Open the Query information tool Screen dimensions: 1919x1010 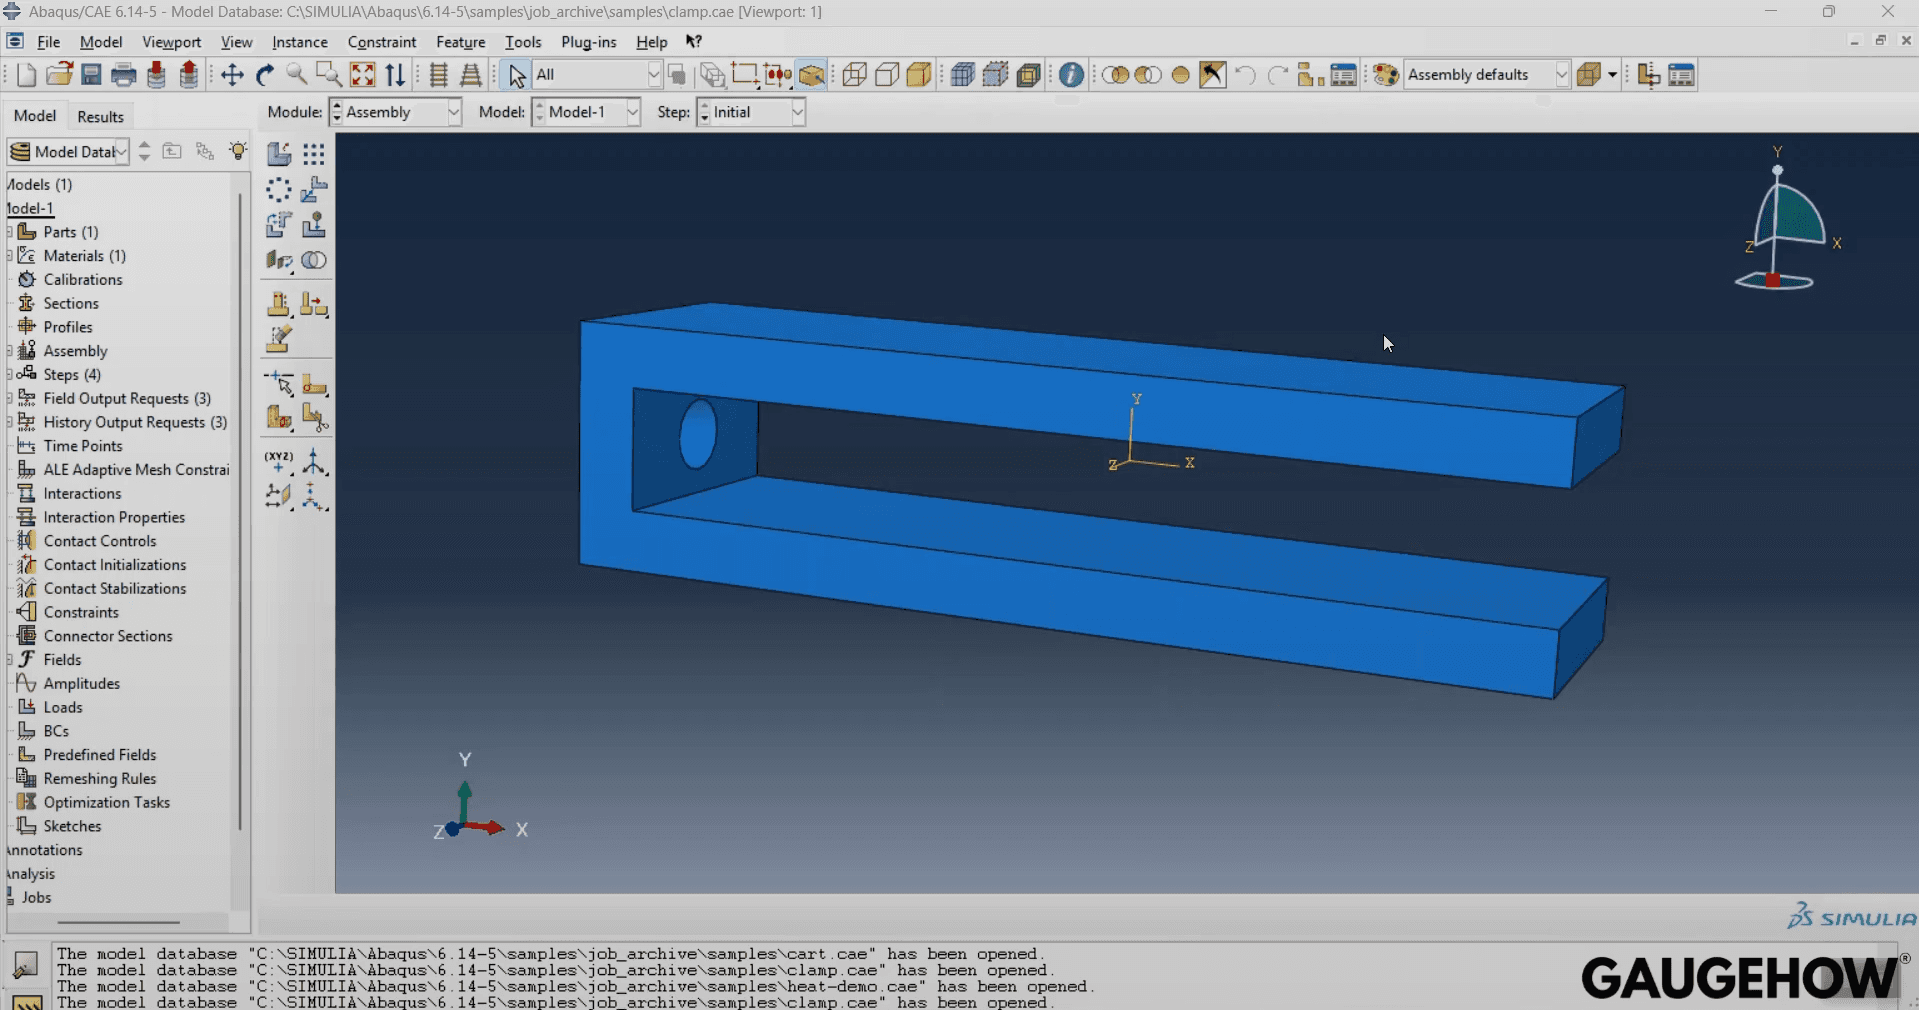pos(1071,74)
